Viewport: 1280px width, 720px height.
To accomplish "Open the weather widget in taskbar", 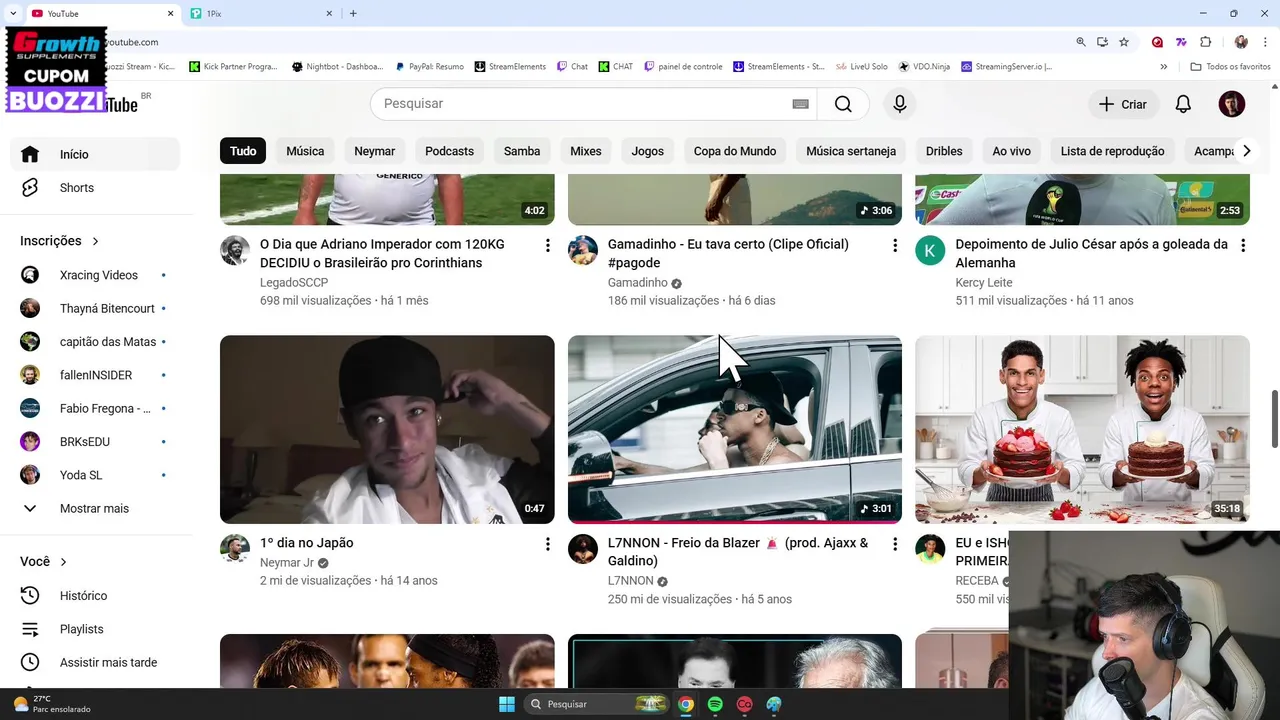I will [52, 704].
